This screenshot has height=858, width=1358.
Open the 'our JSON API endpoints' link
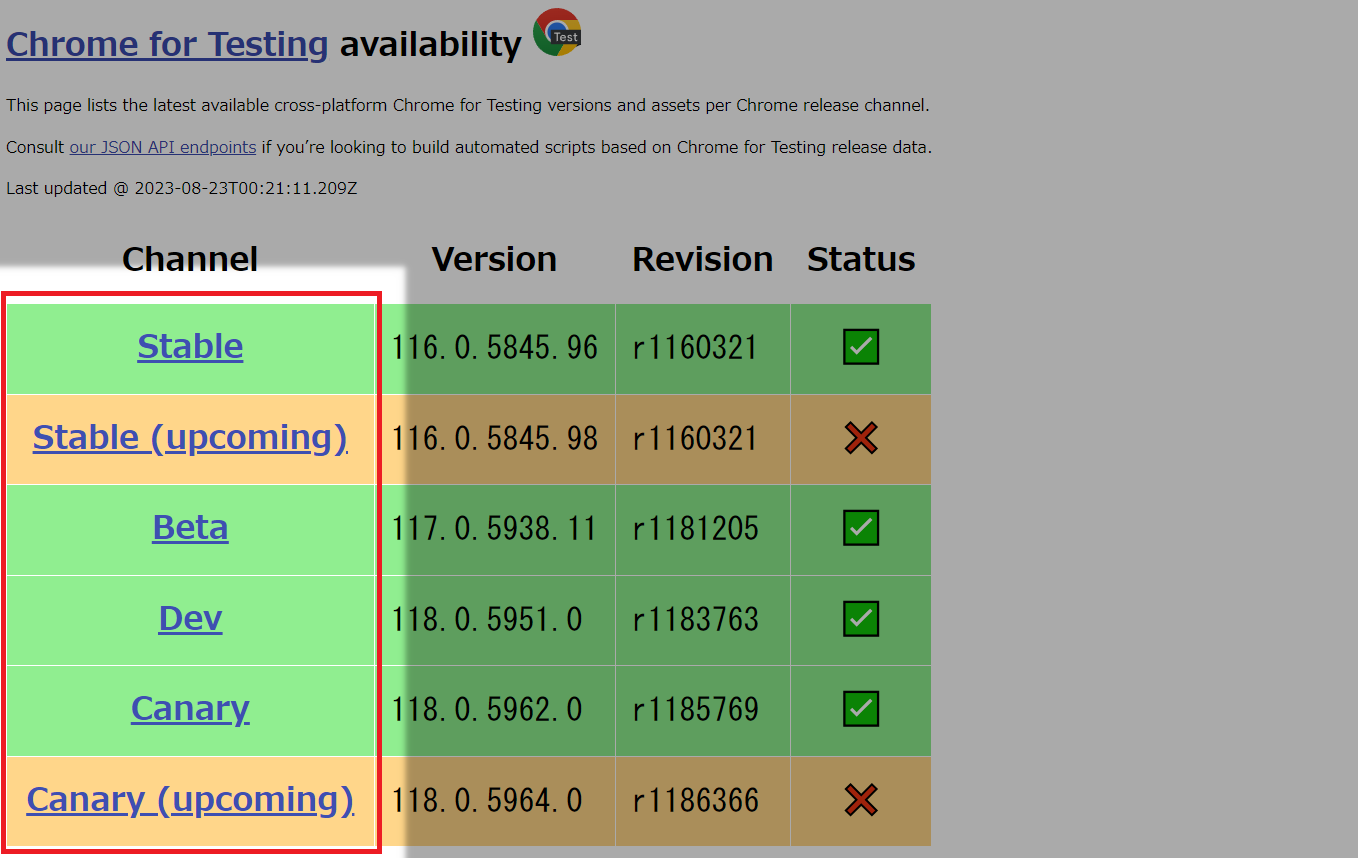[x=163, y=147]
